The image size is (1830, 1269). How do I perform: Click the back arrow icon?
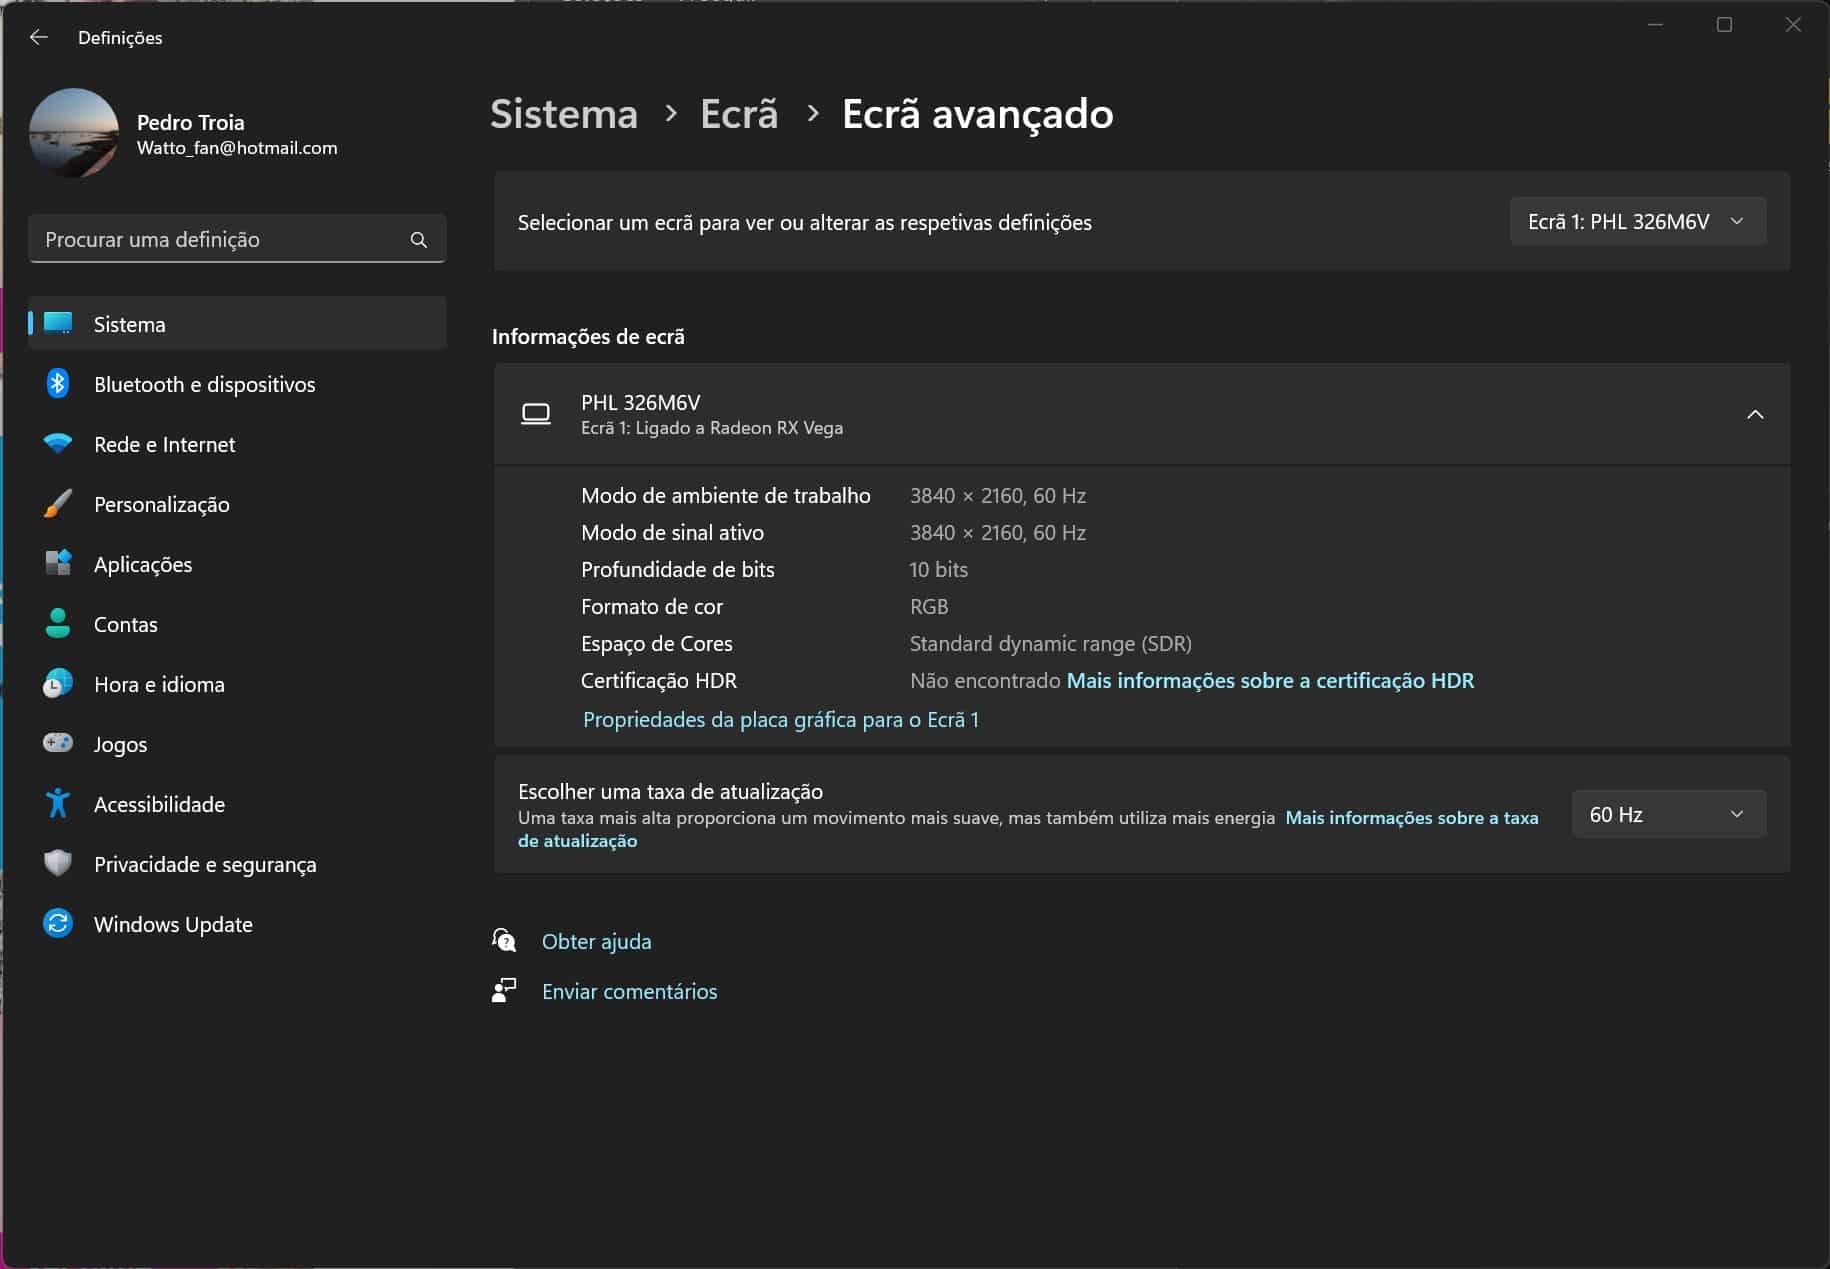[39, 37]
